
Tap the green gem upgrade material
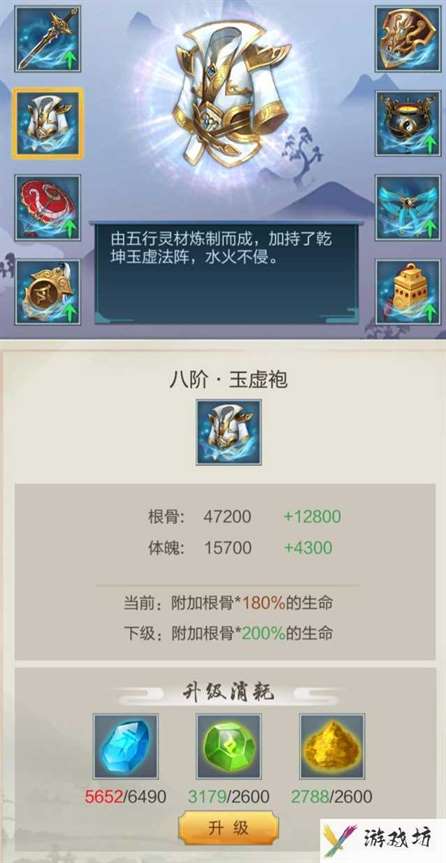[229, 746]
